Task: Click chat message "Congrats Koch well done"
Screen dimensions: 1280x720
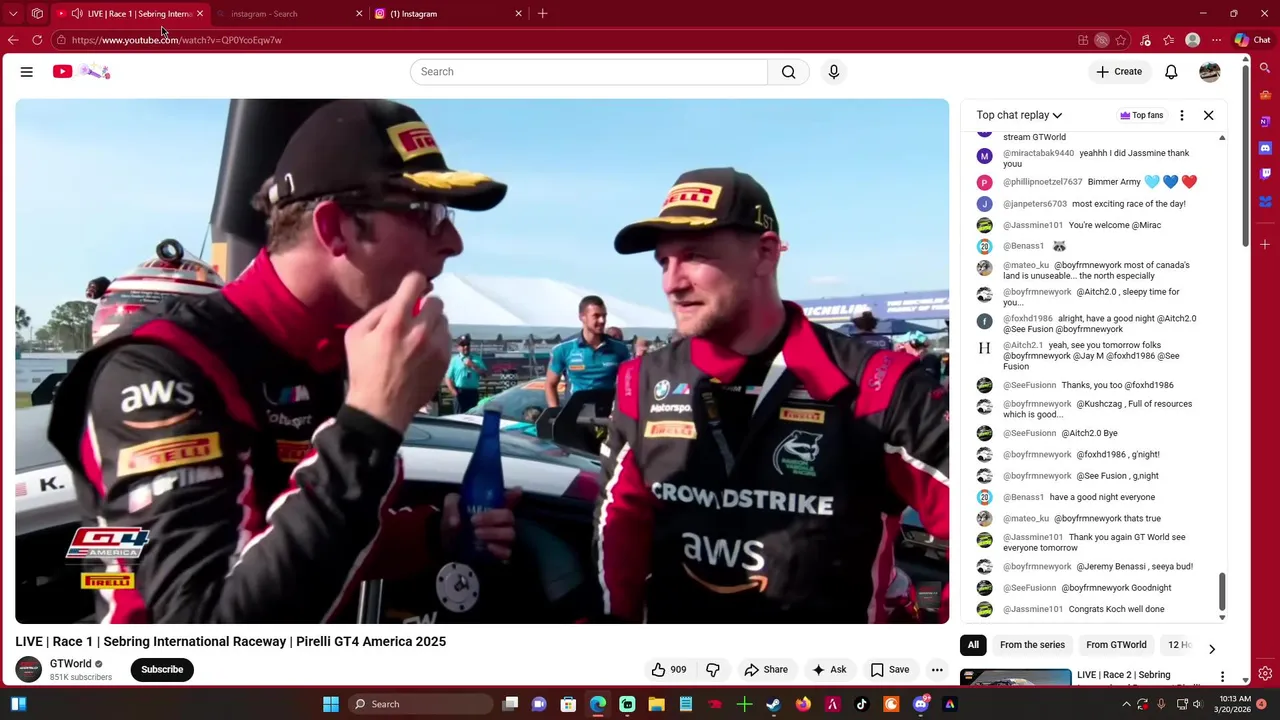Action: [x=1116, y=609]
